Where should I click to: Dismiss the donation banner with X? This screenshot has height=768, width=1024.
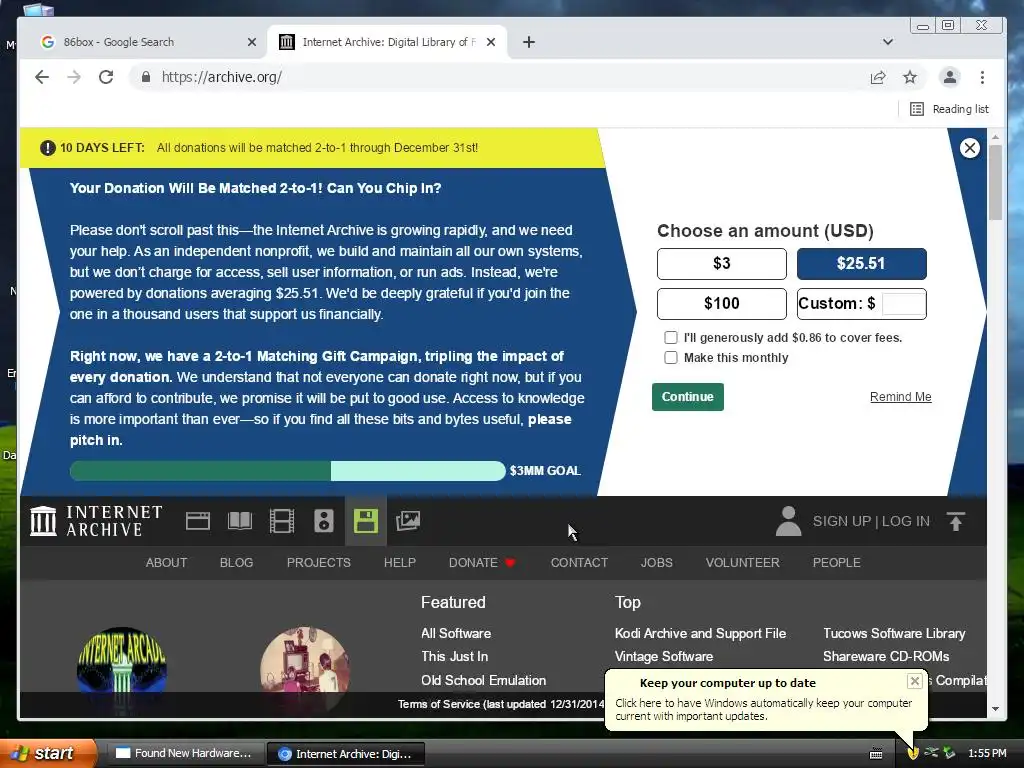[970, 148]
